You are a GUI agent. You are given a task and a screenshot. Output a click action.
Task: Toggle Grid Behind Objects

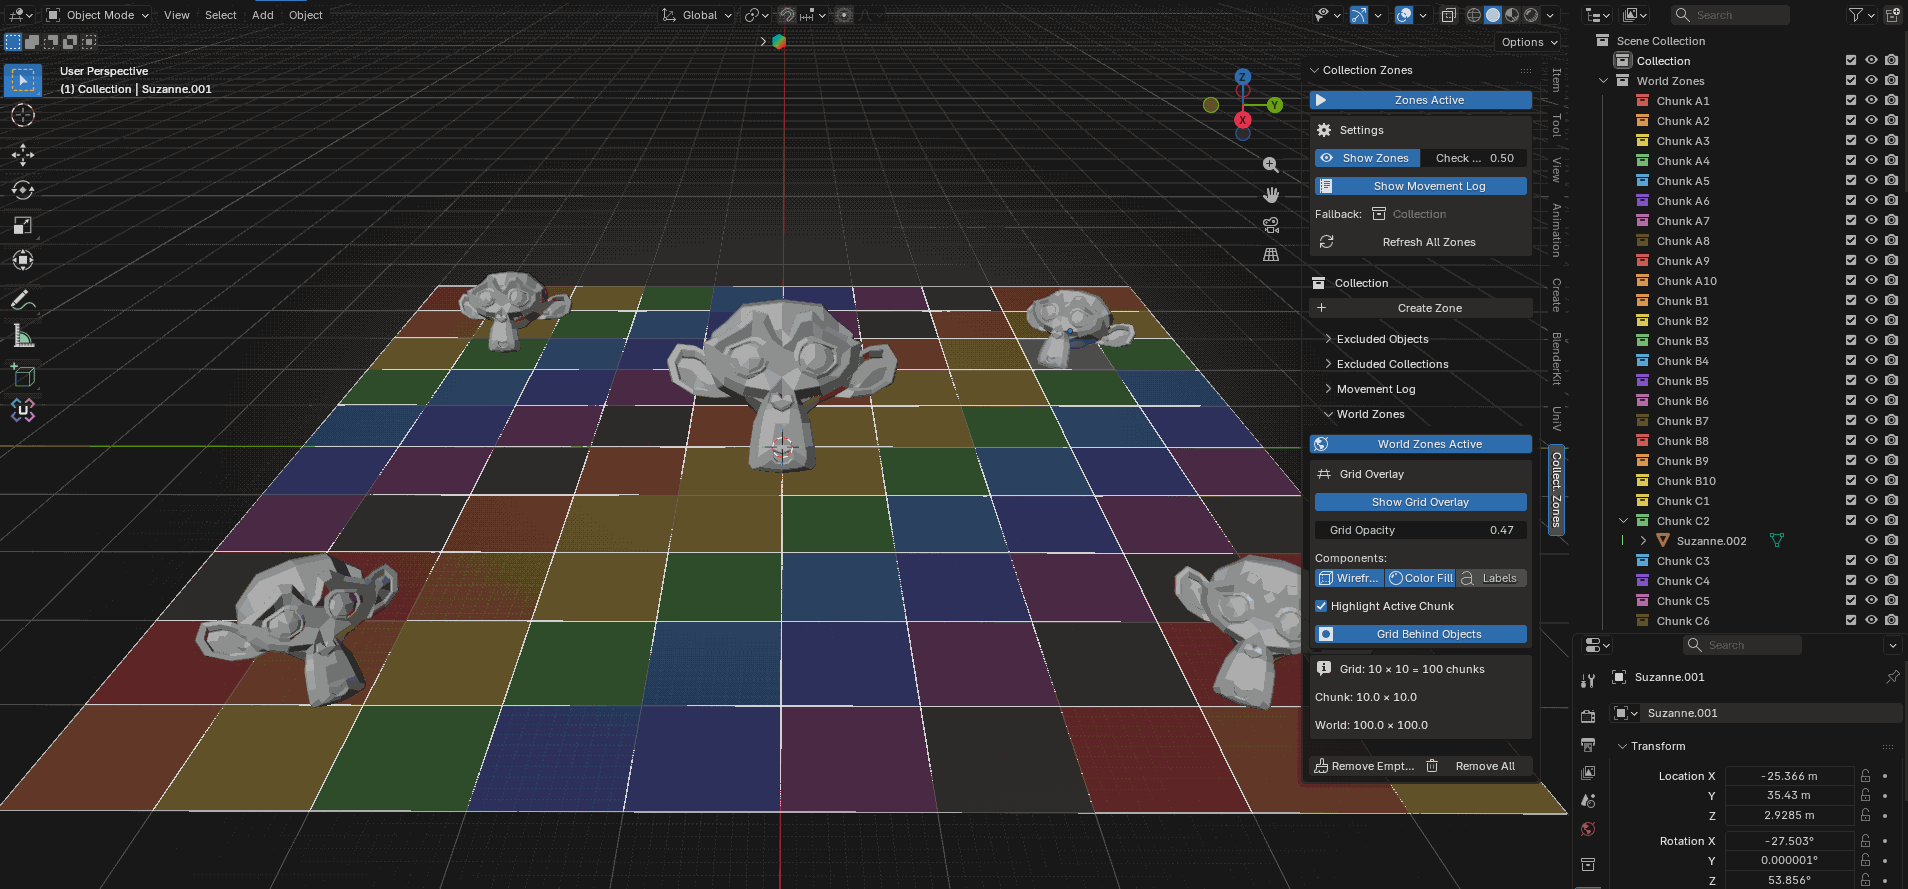click(1420, 634)
